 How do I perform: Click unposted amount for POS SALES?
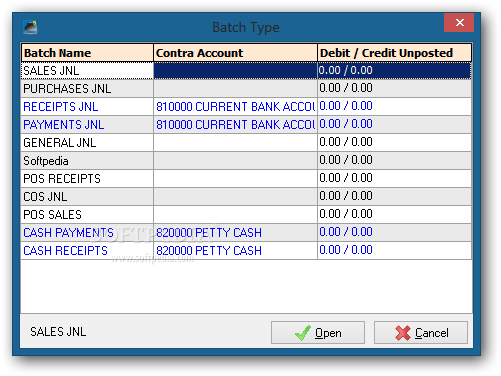click(395, 215)
